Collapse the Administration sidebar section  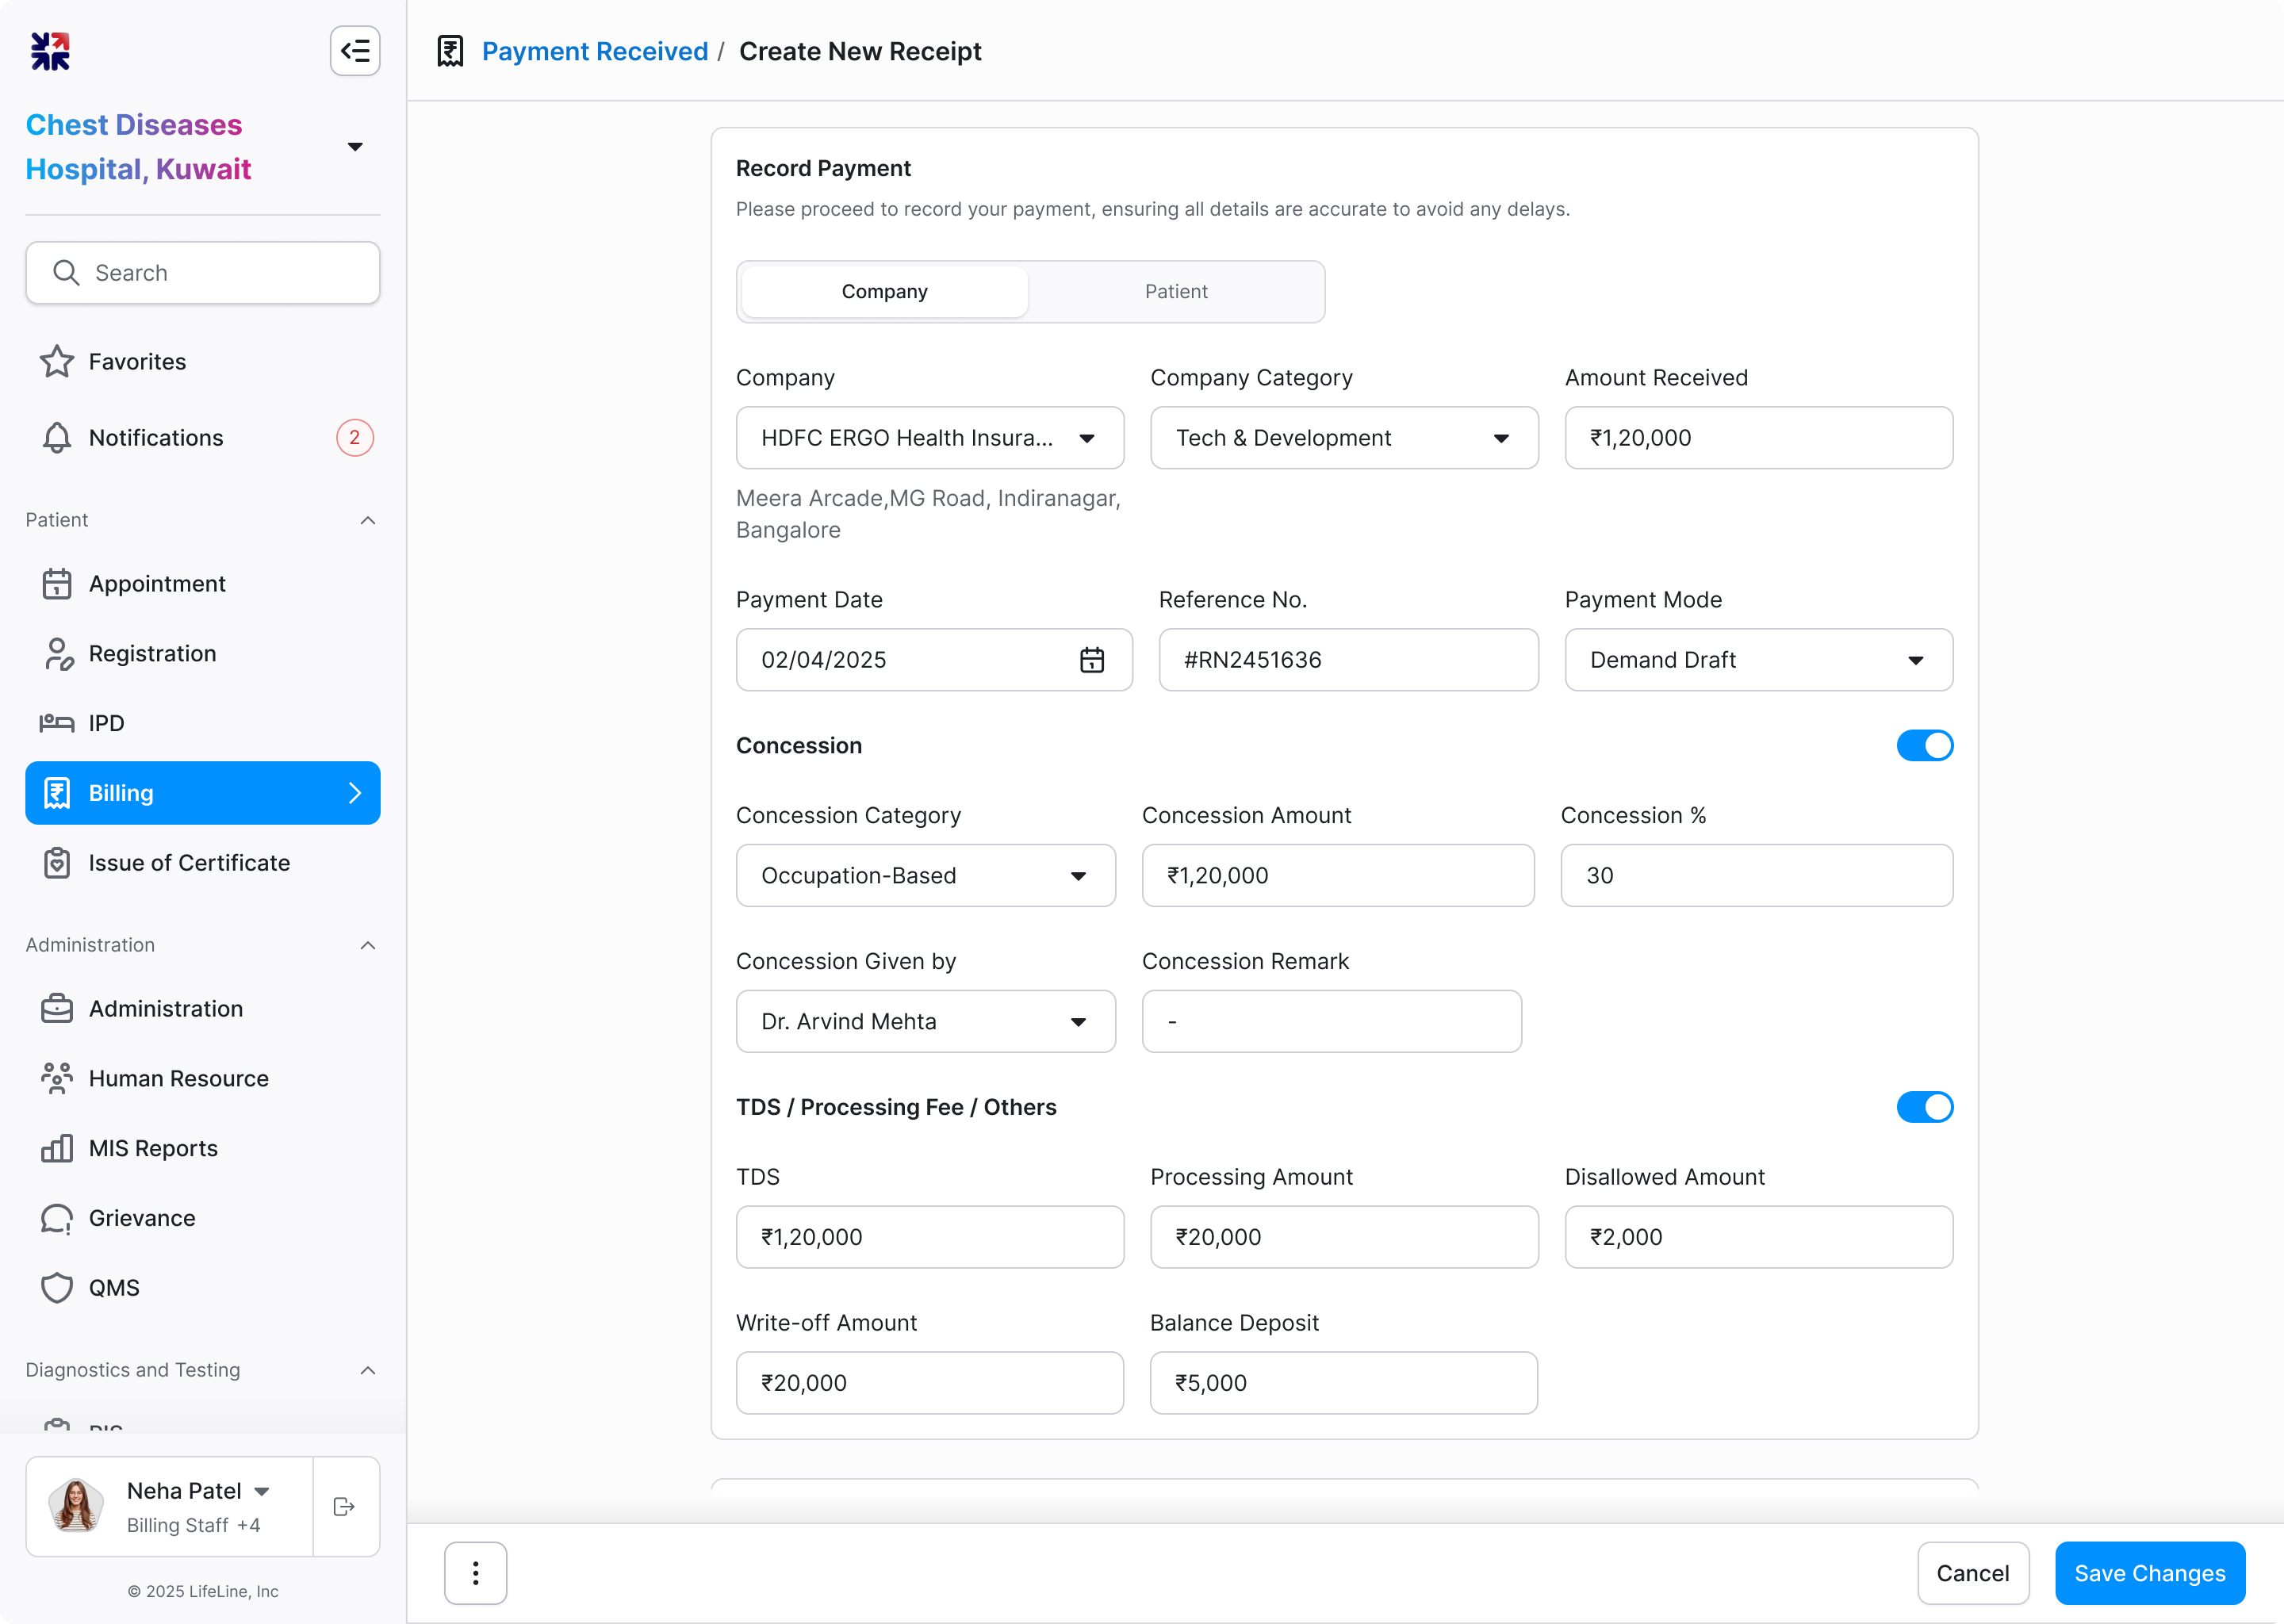point(367,945)
